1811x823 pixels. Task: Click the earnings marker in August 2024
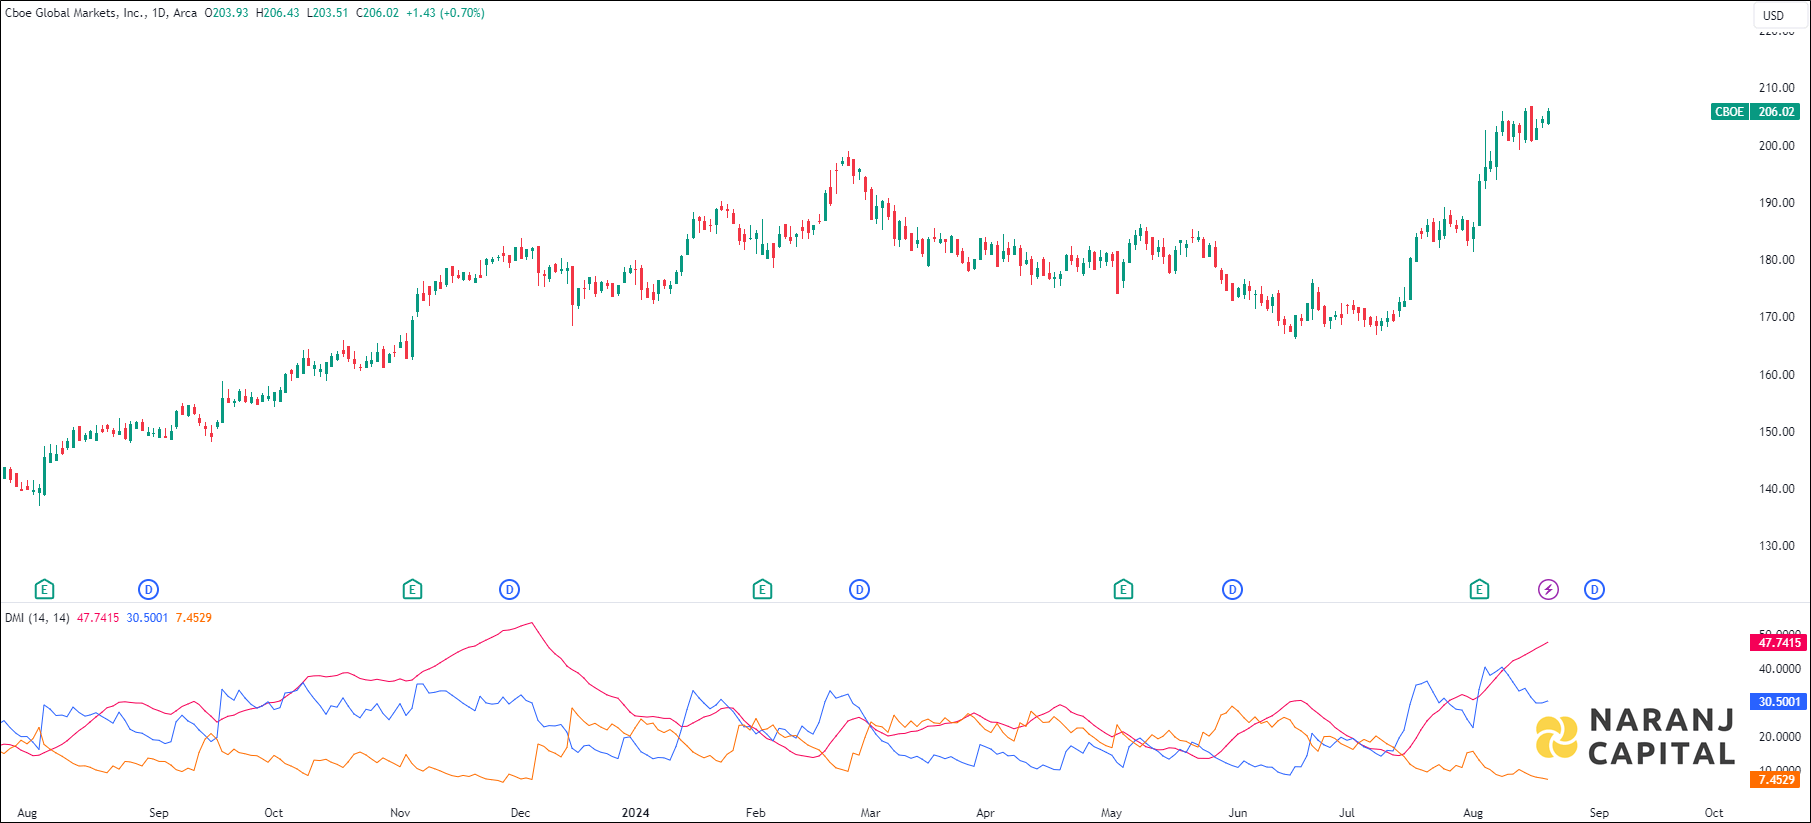[1479, 590]
